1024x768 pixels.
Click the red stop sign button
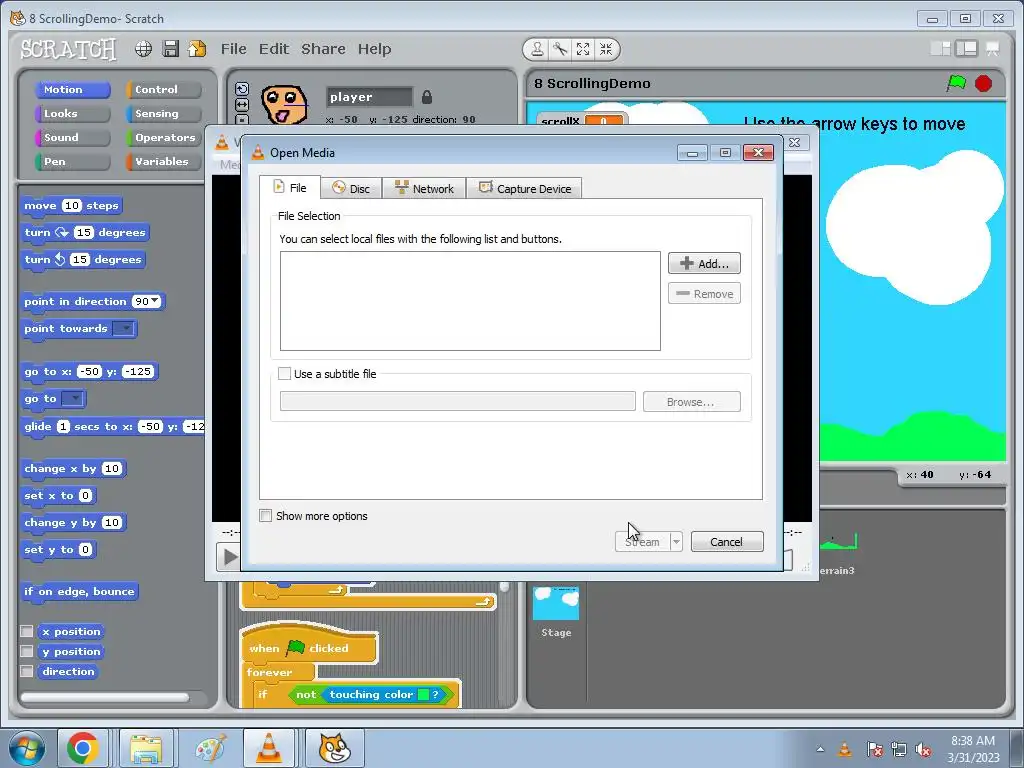coord(984,84)
